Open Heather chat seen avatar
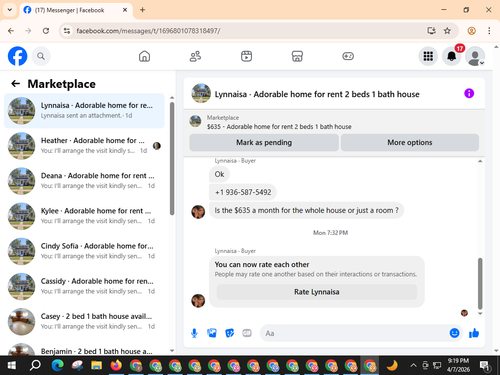This screenshot has width=500, height=375. (157, 146)
